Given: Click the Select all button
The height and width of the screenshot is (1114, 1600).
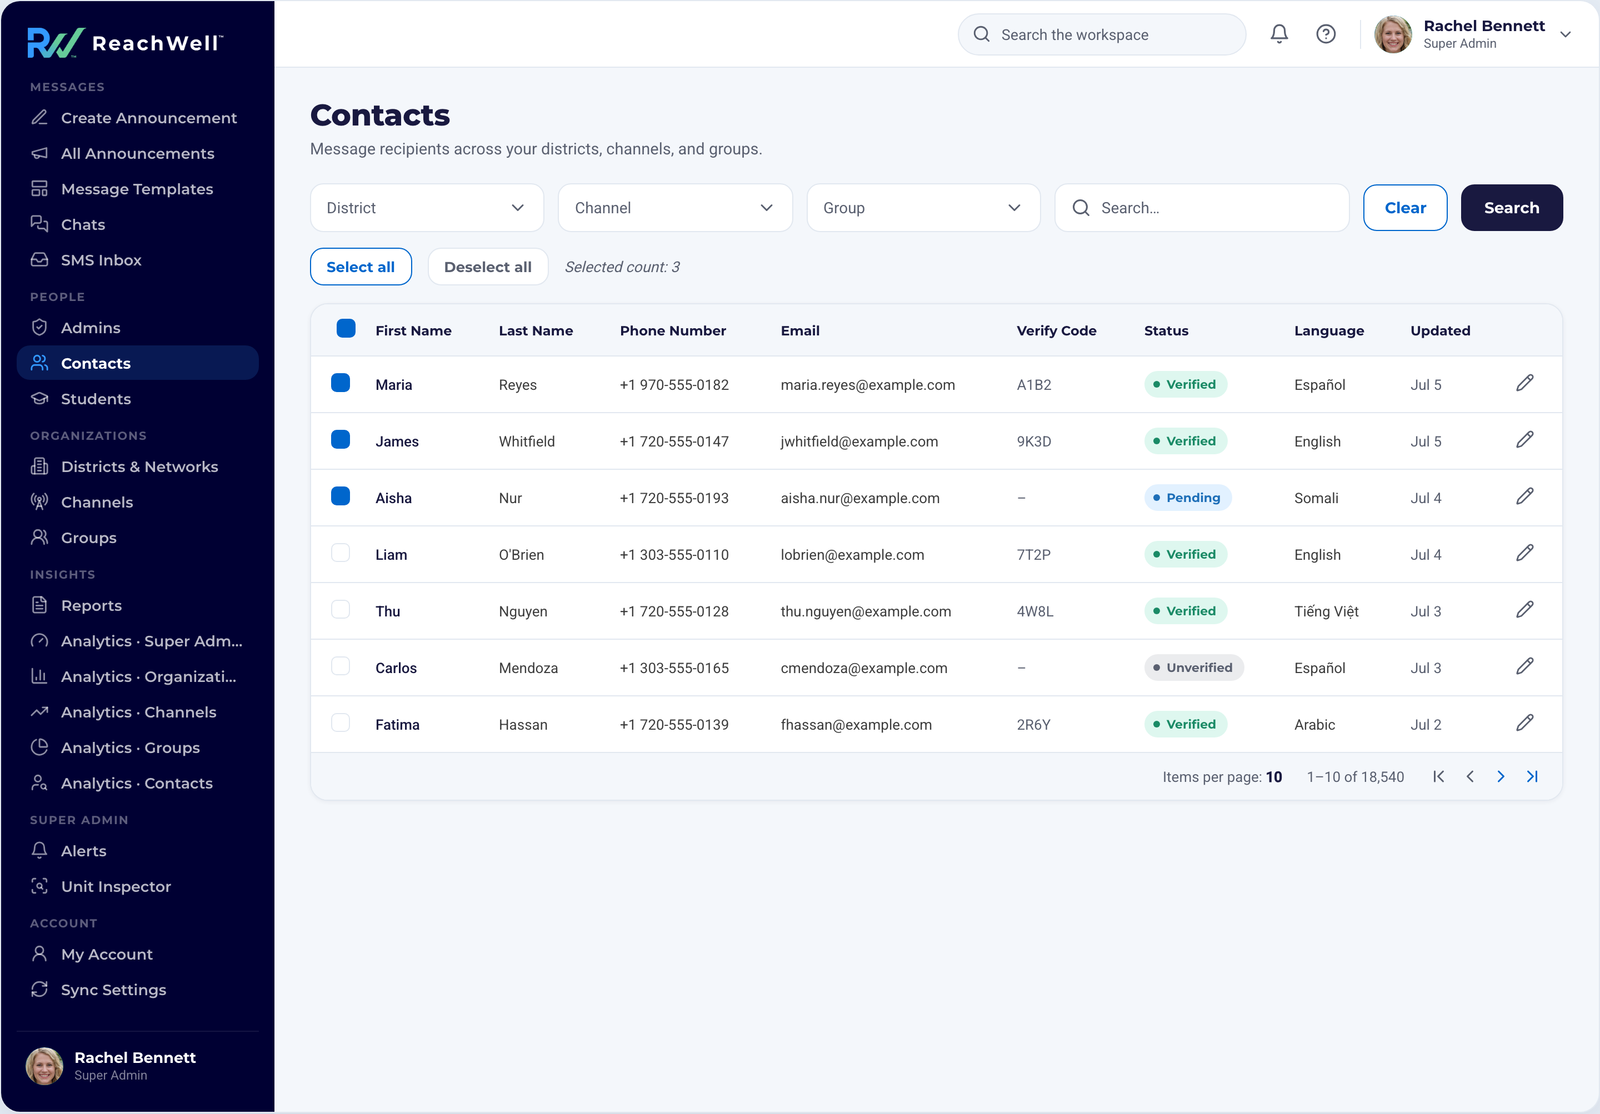Looking at the screenshot, I should [361, 267].
